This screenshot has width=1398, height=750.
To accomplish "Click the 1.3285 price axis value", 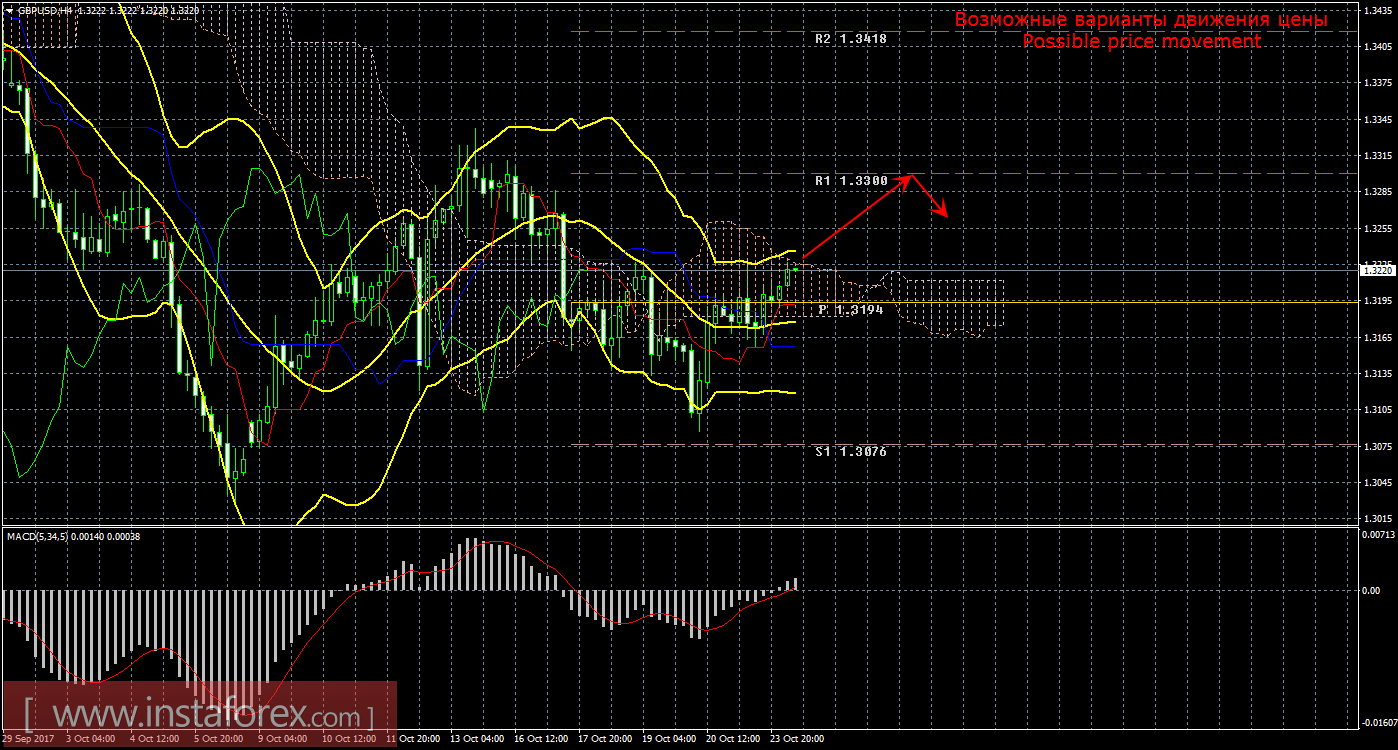I will point(1378,192).
